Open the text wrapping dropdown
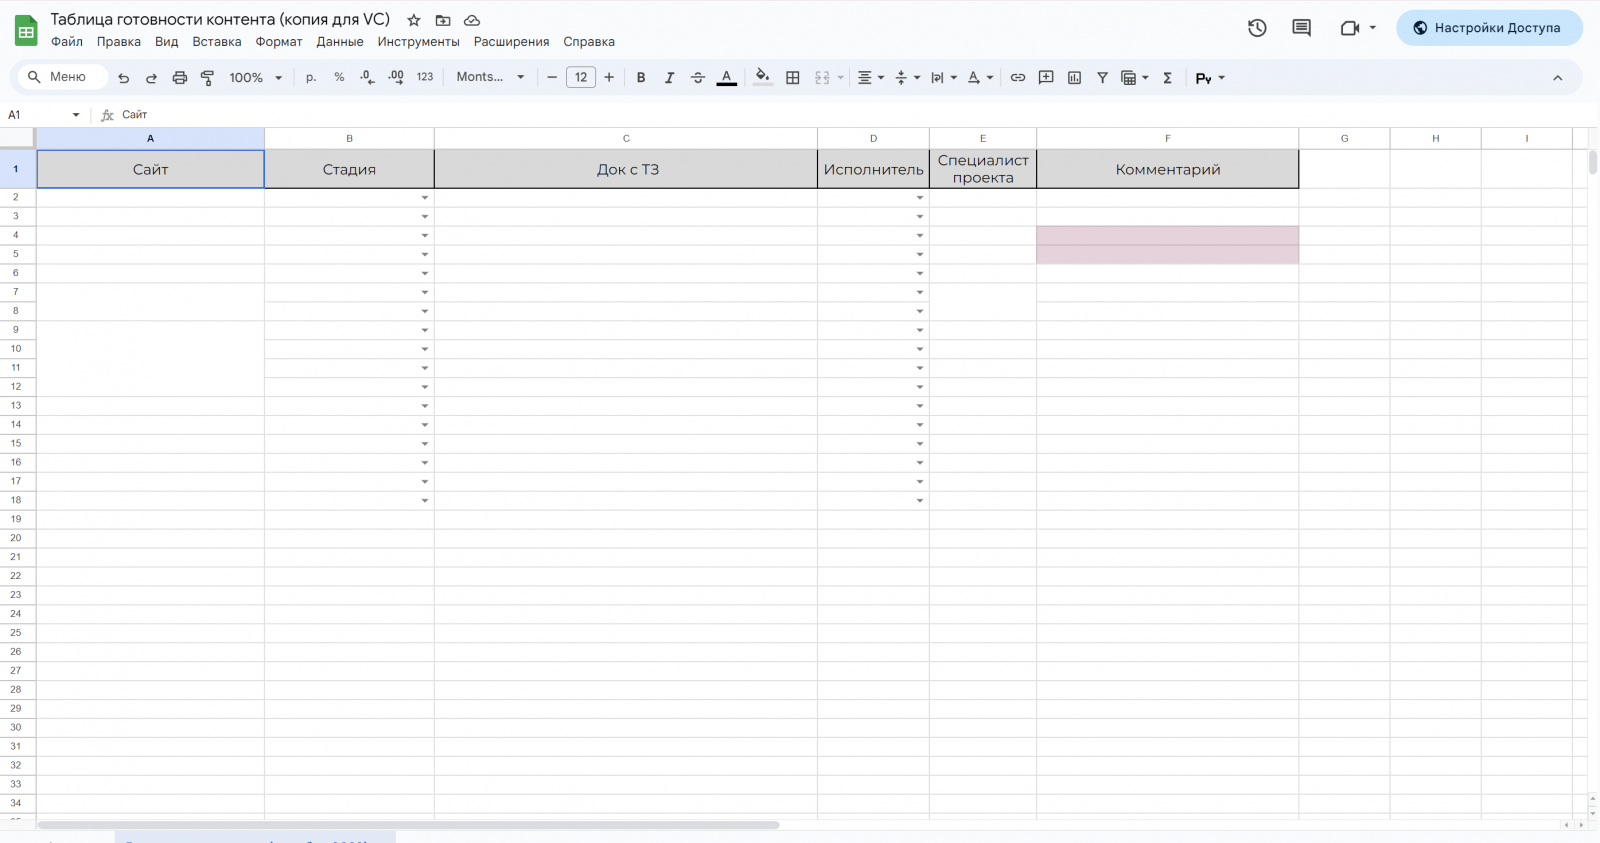This screenshot has width=1600, height=843. pyautogui.click(x=943, y=78)
